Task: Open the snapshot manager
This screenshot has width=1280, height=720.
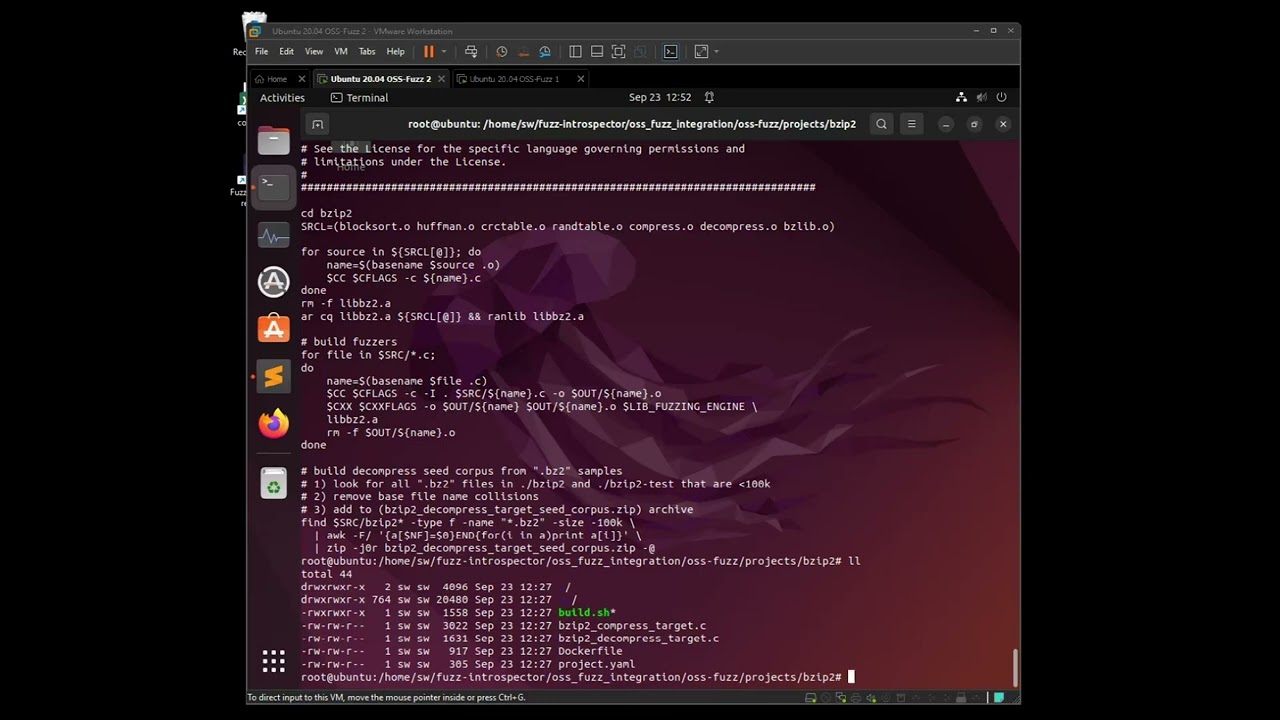Action: click(x=545, y=51)
